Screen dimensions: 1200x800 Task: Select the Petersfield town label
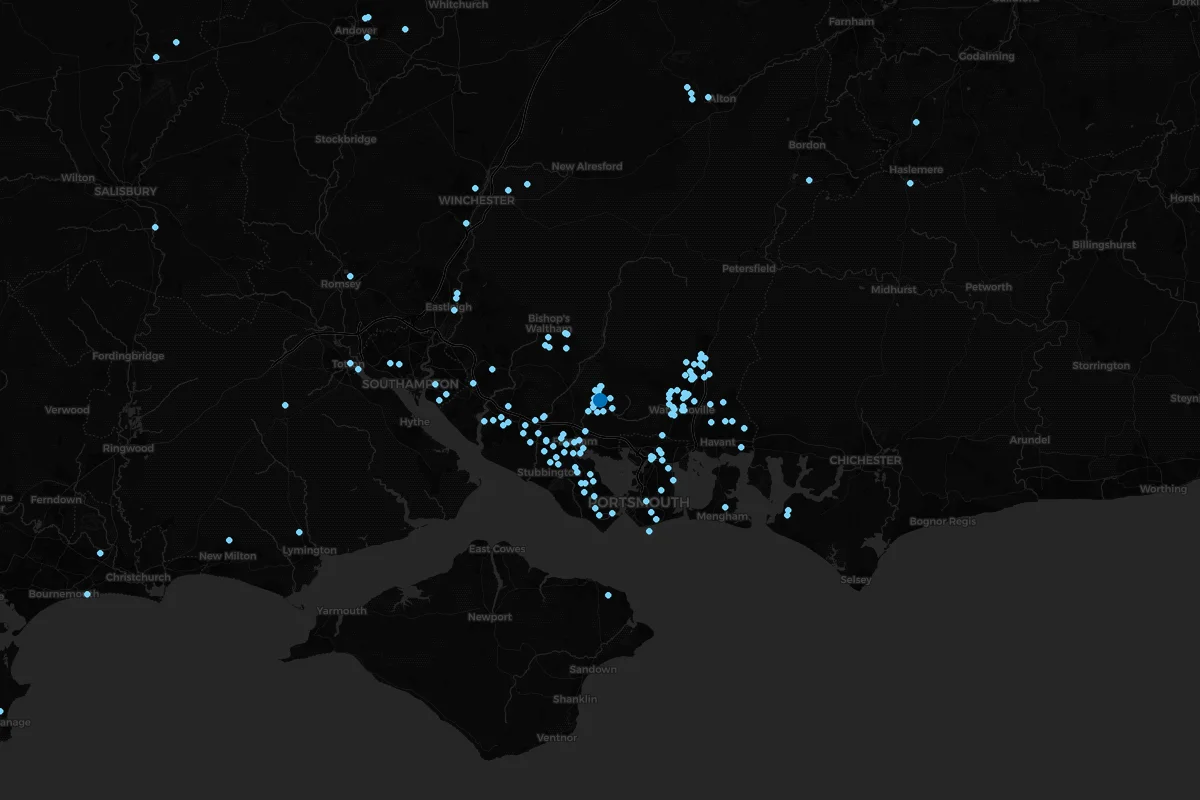(x=749, y=268)
